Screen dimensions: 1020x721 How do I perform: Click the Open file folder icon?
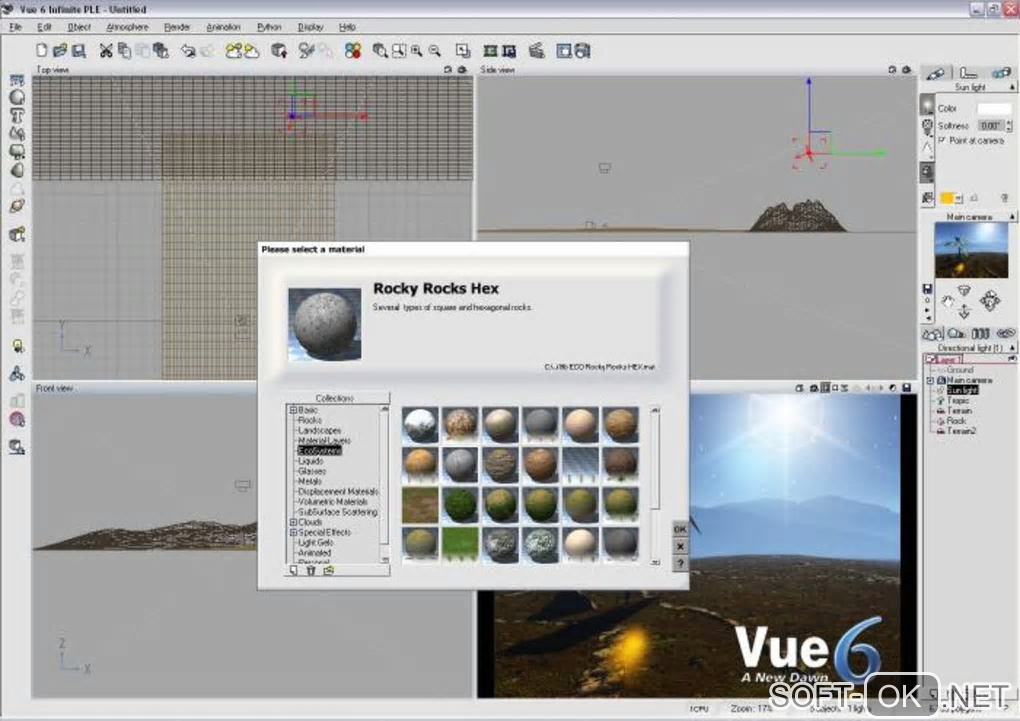60,51
